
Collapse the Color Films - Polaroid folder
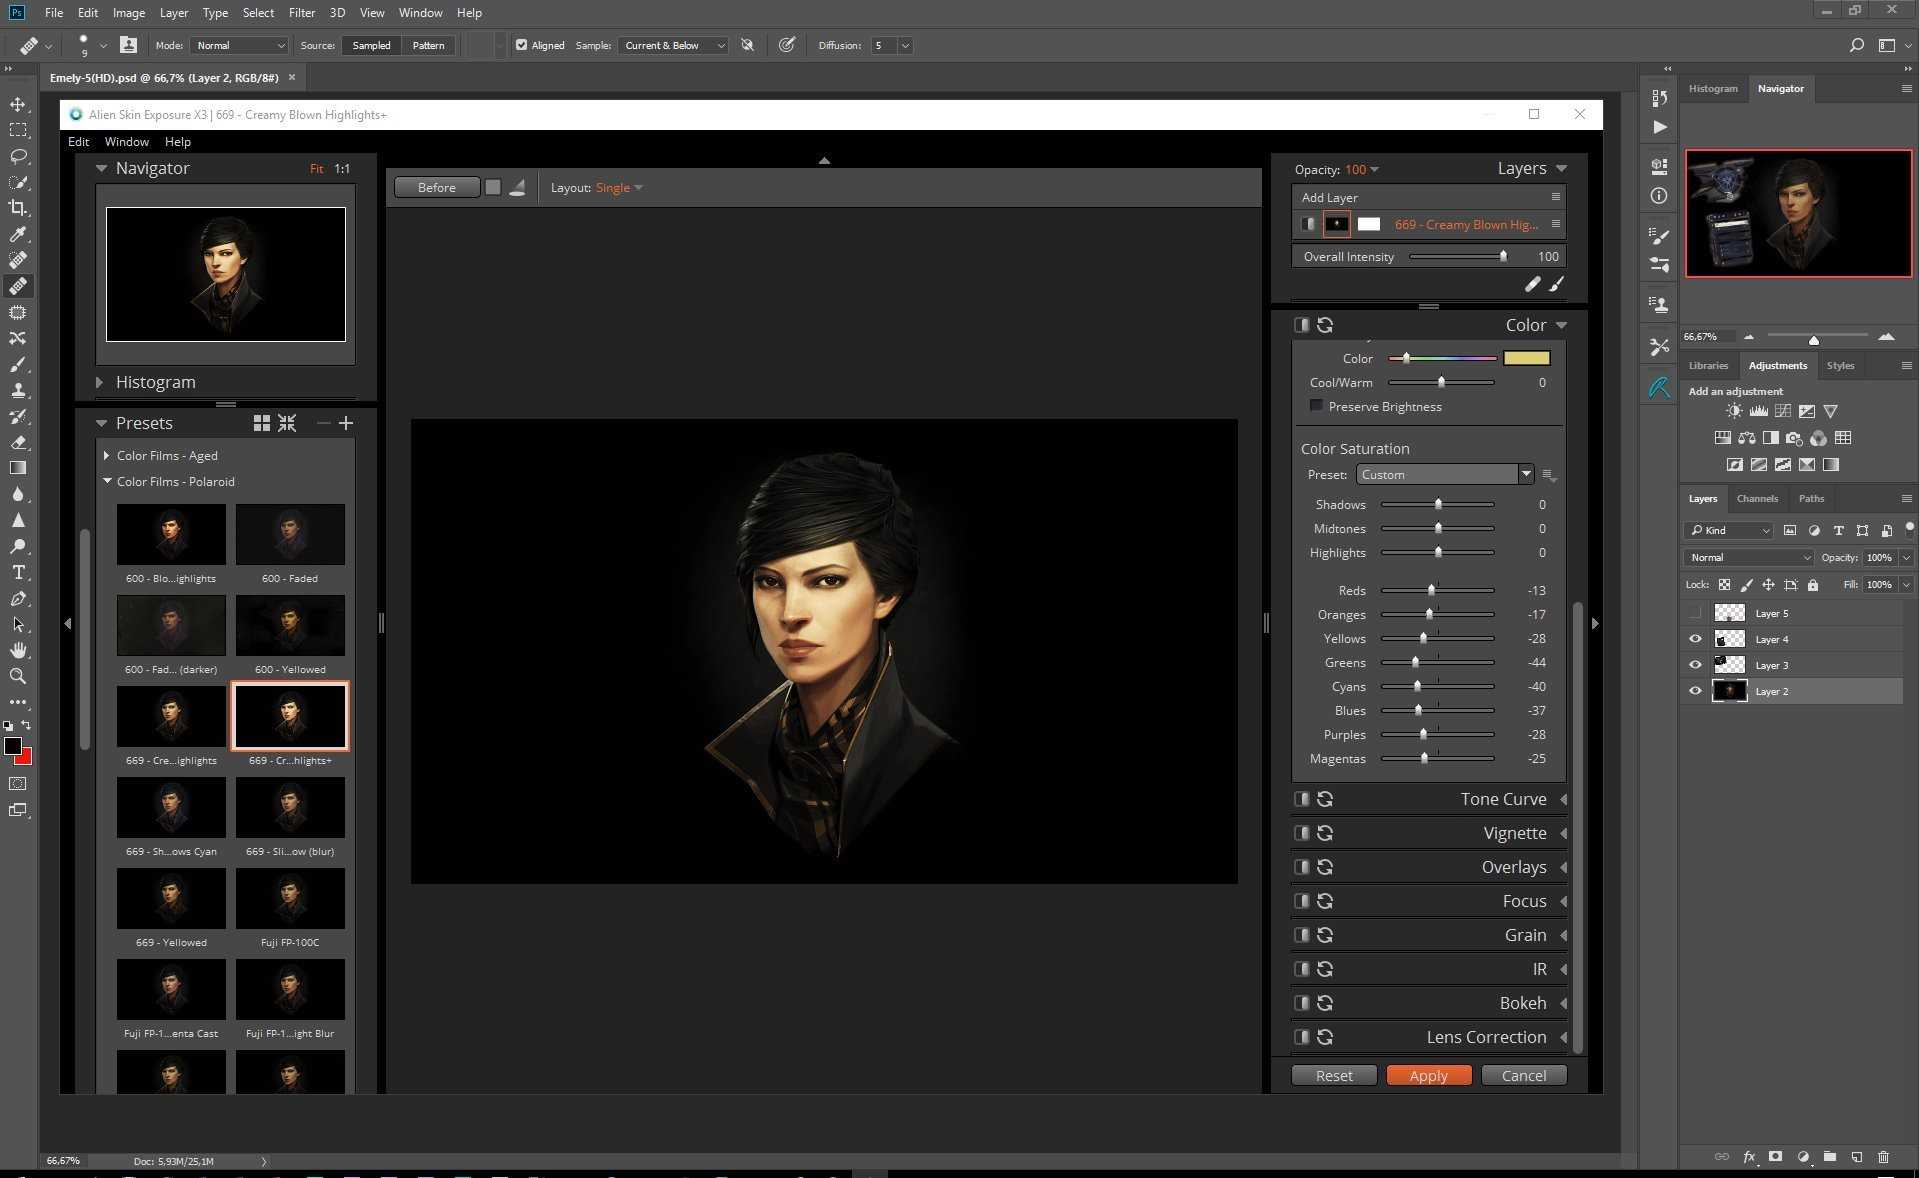106,481
